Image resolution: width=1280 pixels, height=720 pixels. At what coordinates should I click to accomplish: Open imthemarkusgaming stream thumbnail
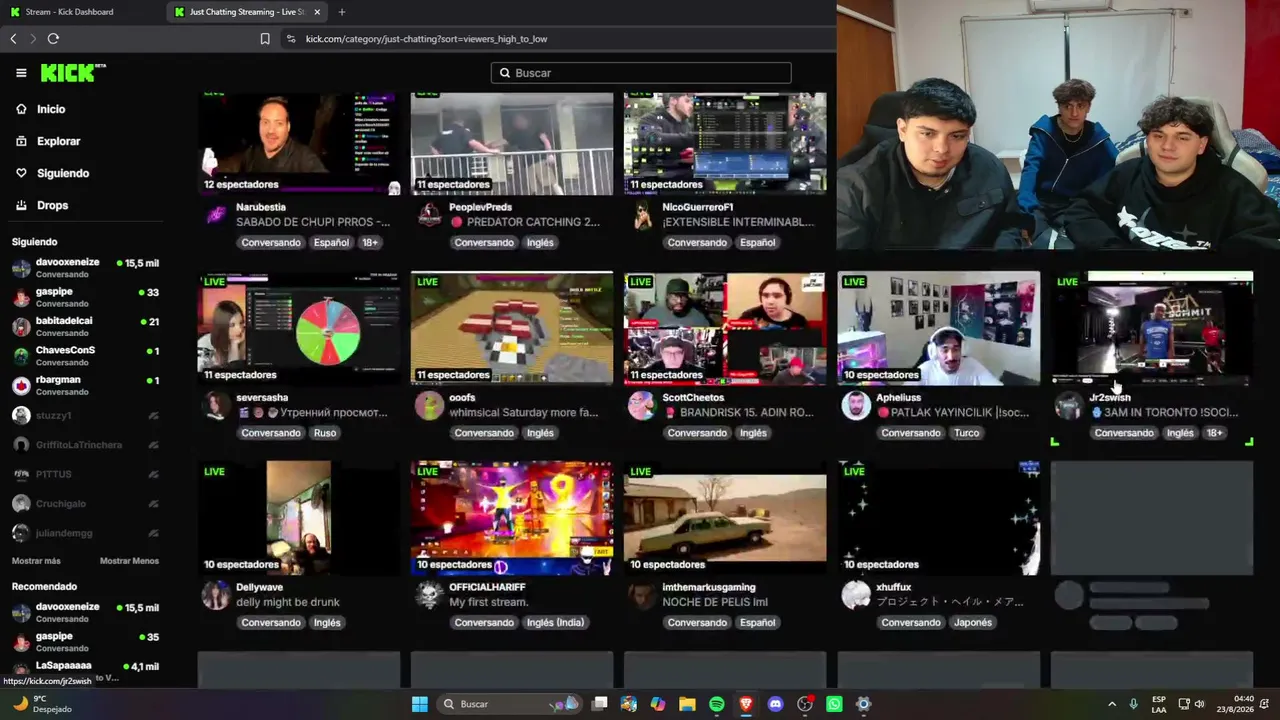(x=725, y=518)
